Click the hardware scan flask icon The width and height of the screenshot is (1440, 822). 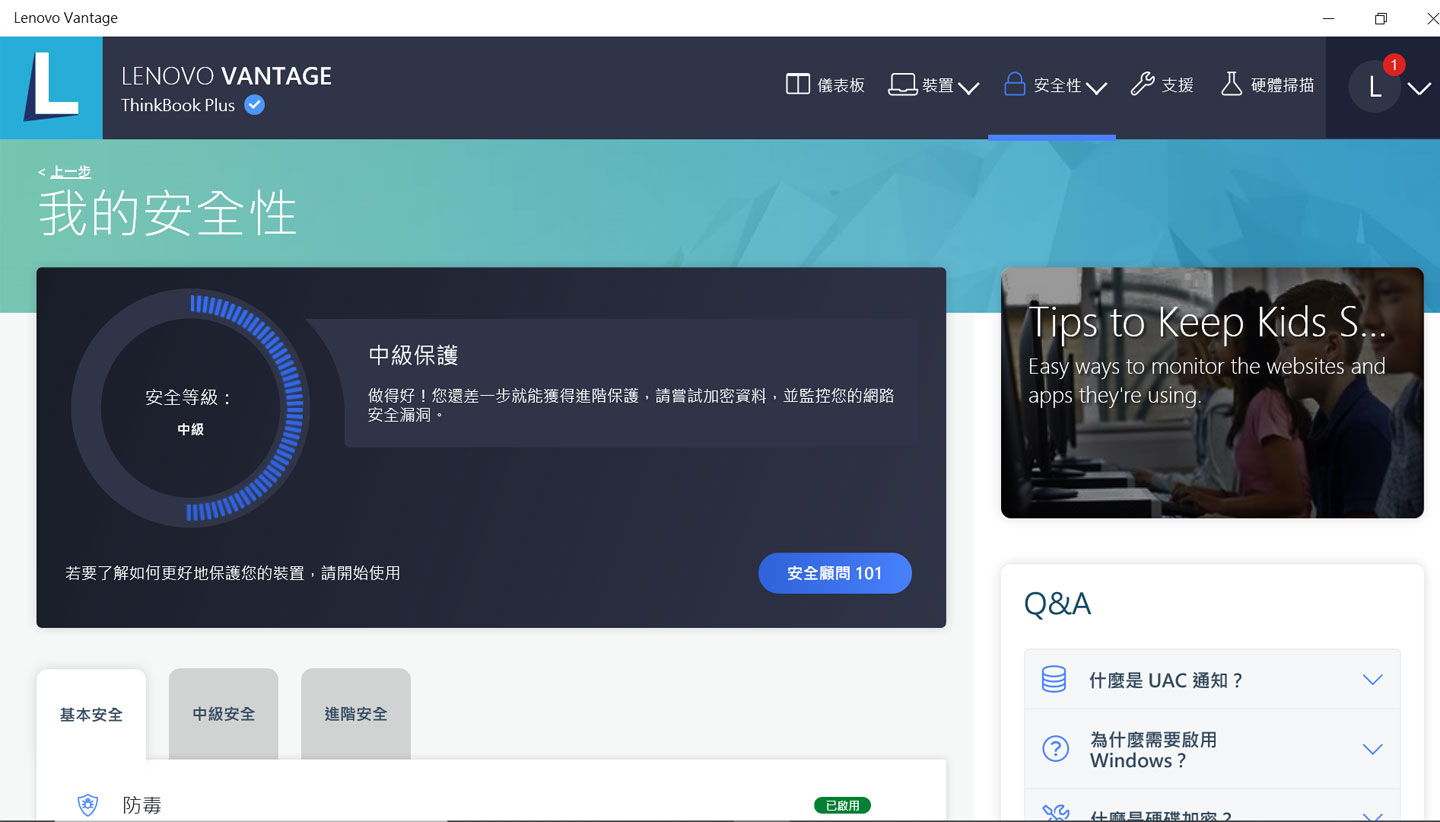1231,85
